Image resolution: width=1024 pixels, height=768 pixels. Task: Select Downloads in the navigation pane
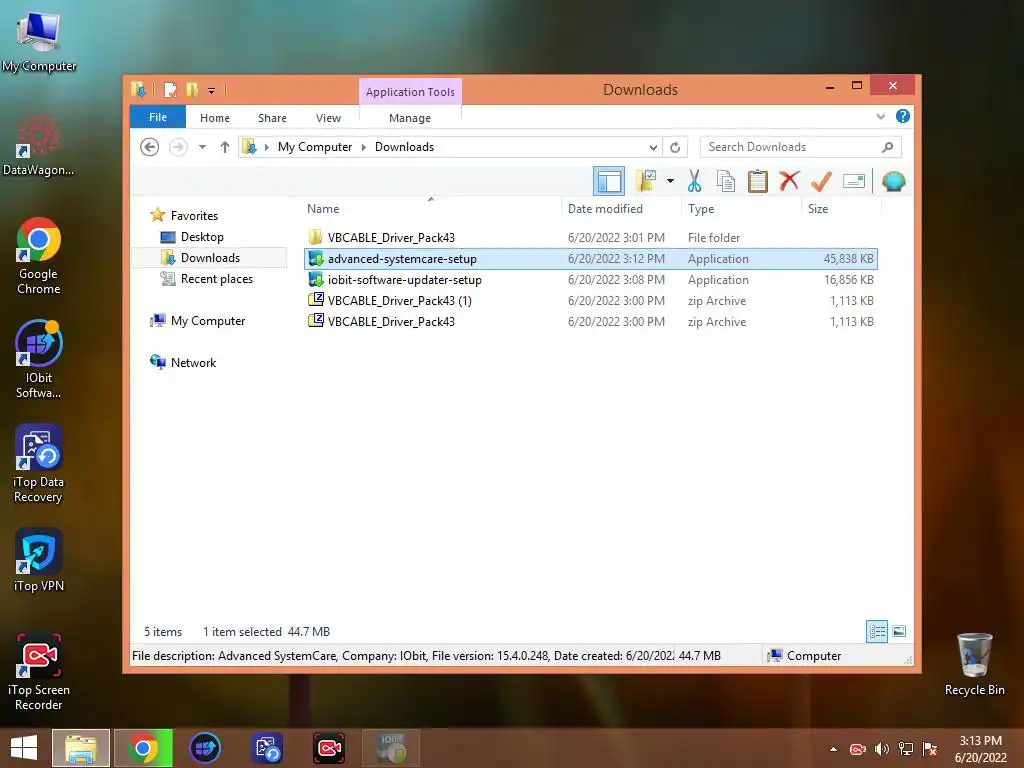click(x=210, y=258)
